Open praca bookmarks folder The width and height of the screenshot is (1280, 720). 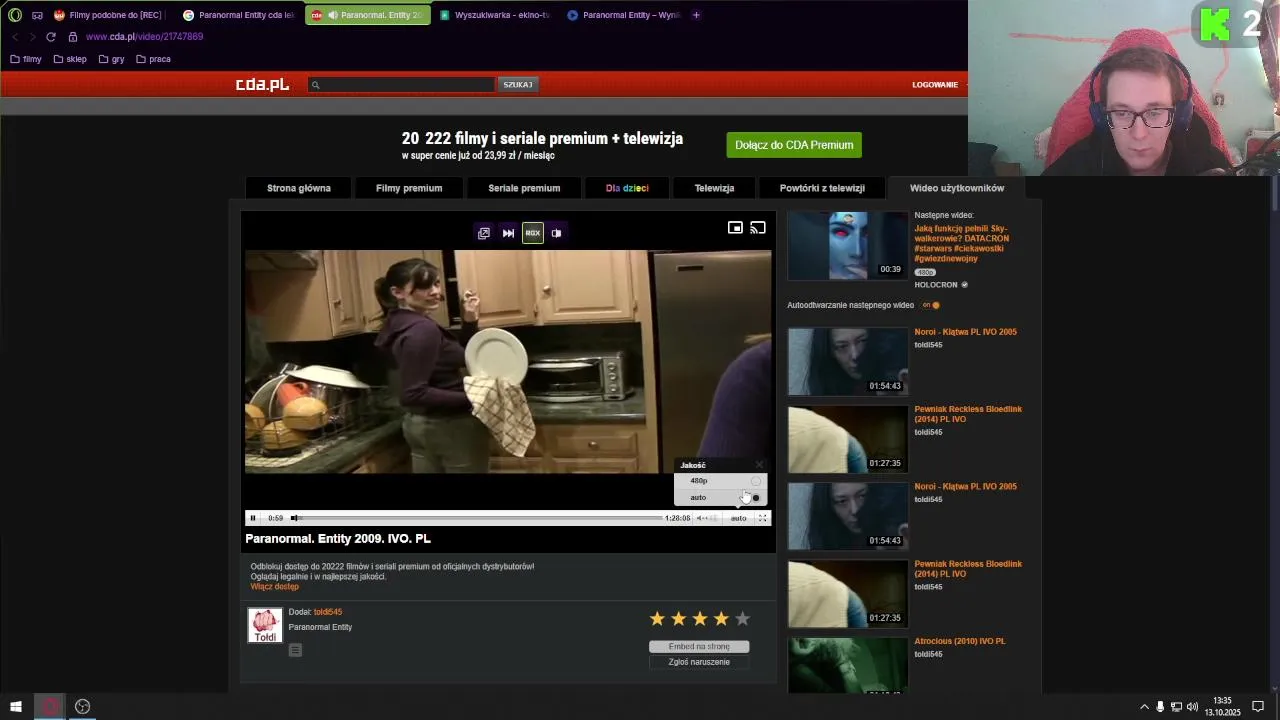point(153,59)
